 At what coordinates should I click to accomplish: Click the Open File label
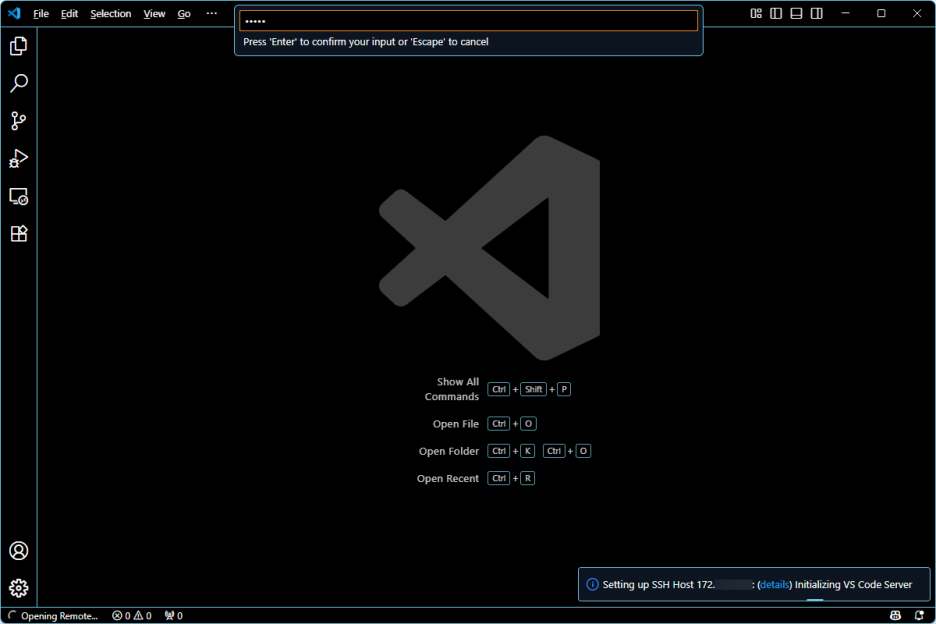point(455,423)
